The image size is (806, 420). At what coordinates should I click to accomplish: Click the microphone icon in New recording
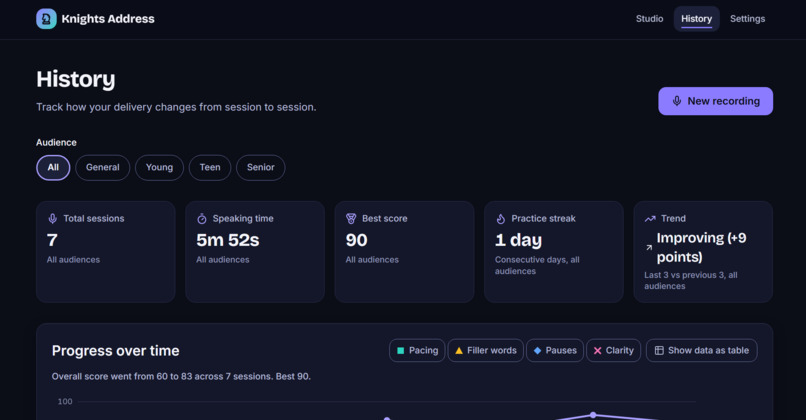(x=677, y=101)
